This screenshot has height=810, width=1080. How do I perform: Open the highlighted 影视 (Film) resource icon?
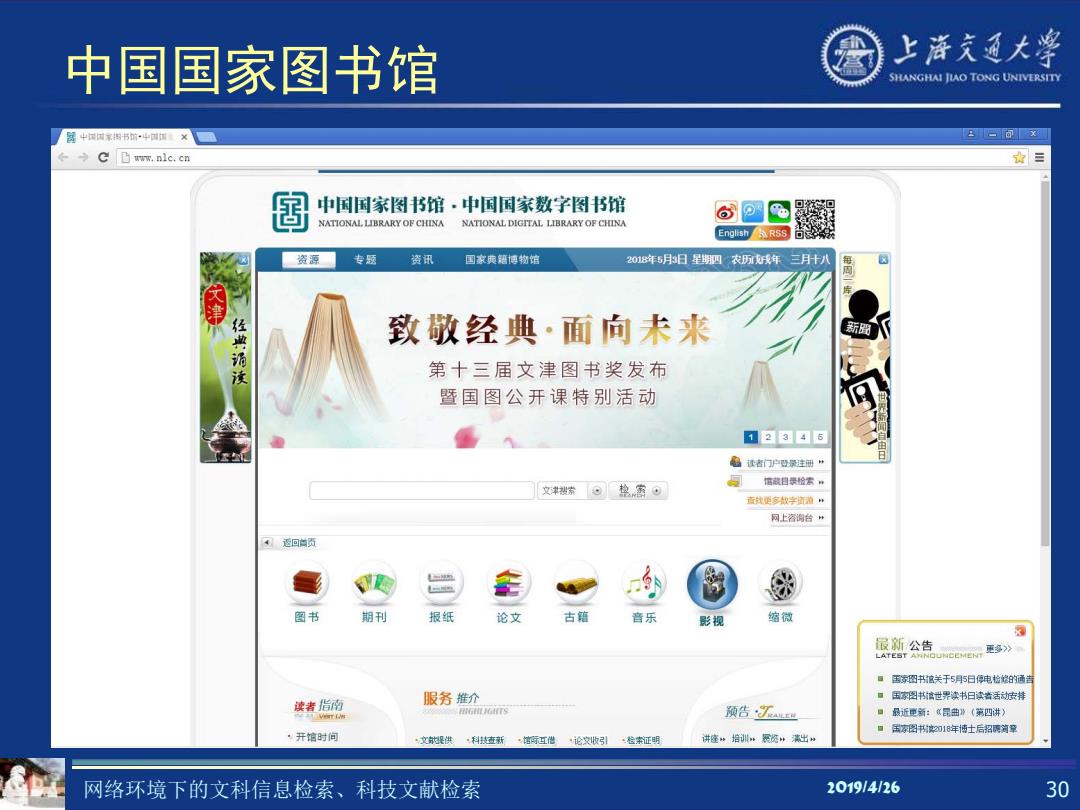tap(712, 592)
